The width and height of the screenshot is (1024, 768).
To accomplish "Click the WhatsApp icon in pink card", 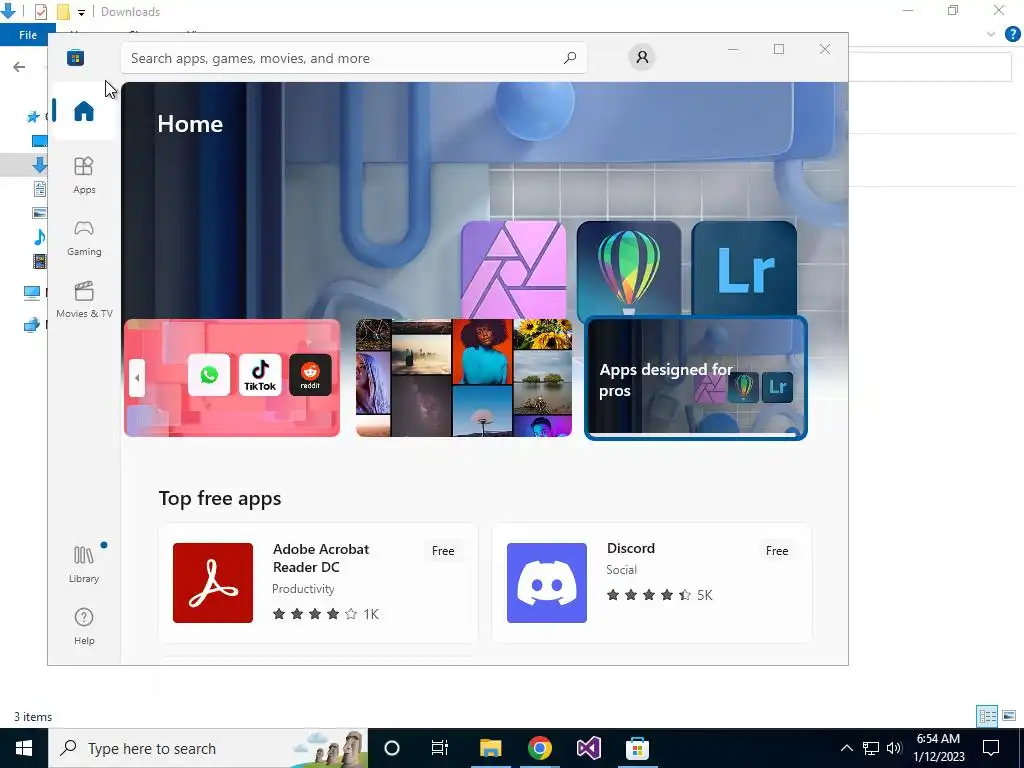I will 209,375.
